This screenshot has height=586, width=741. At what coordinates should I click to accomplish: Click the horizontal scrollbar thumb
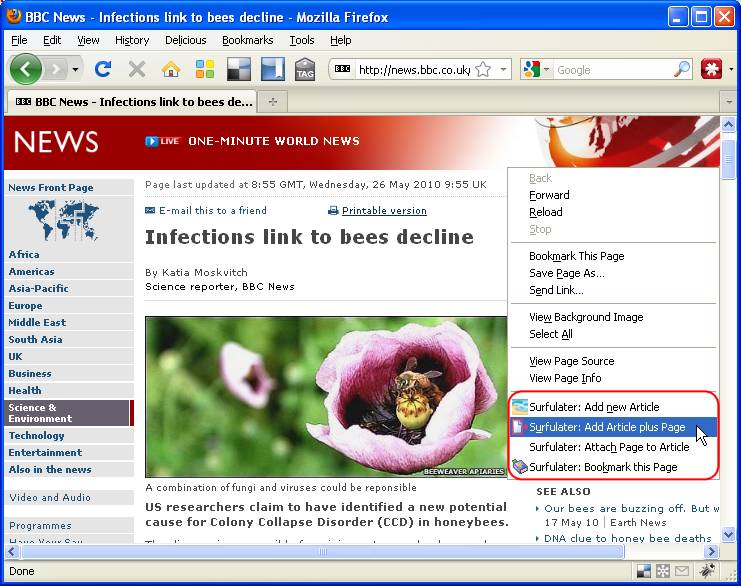coord(323,552)
